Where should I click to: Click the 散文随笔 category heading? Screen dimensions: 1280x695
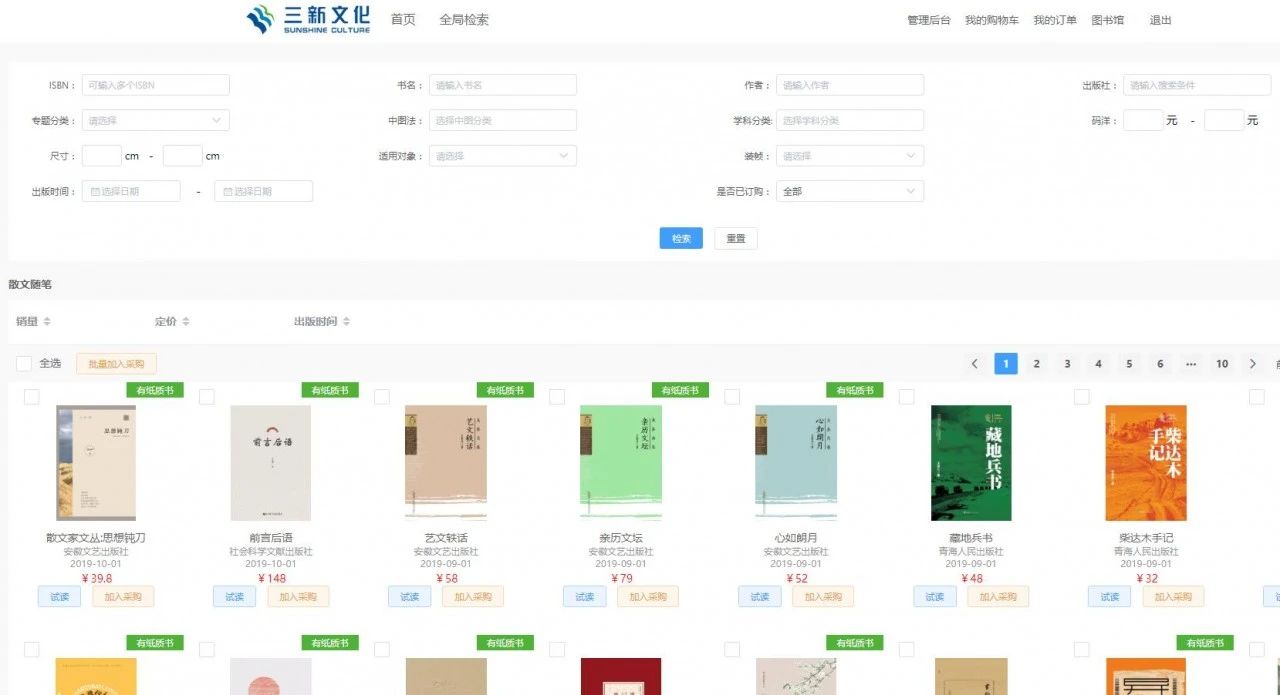pyautogui.click(x=30, y=285)
